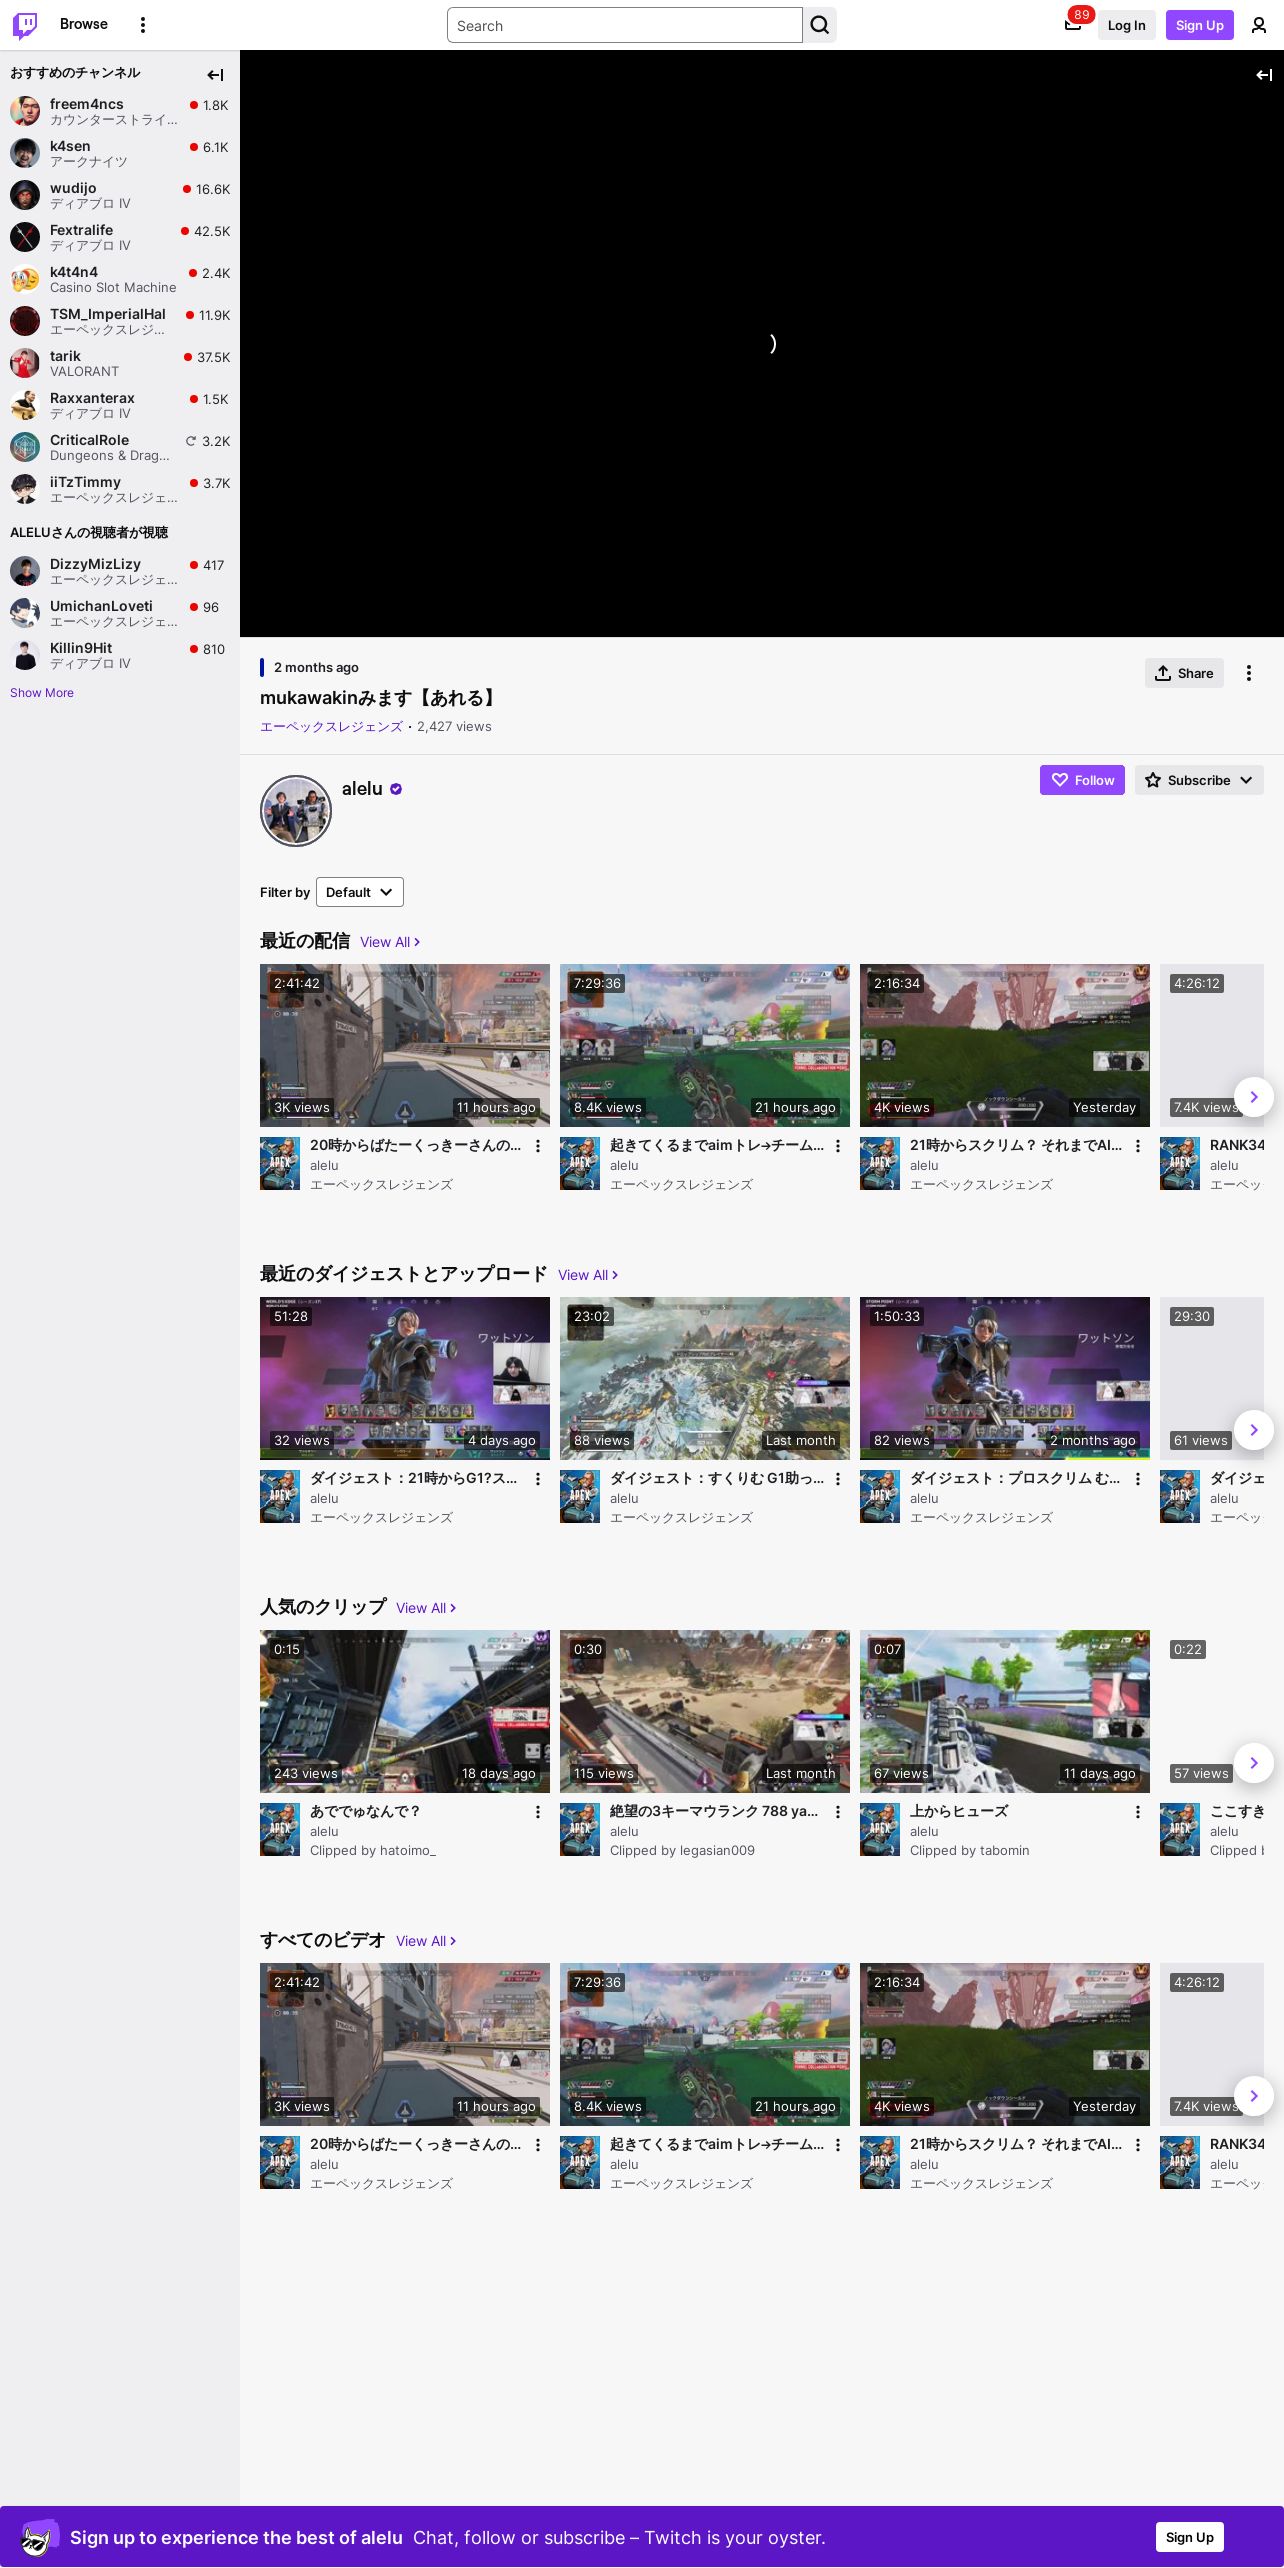Open freem4ncs channel avatar
This screenshot has width=1284, height=2568.
(25, 111)
